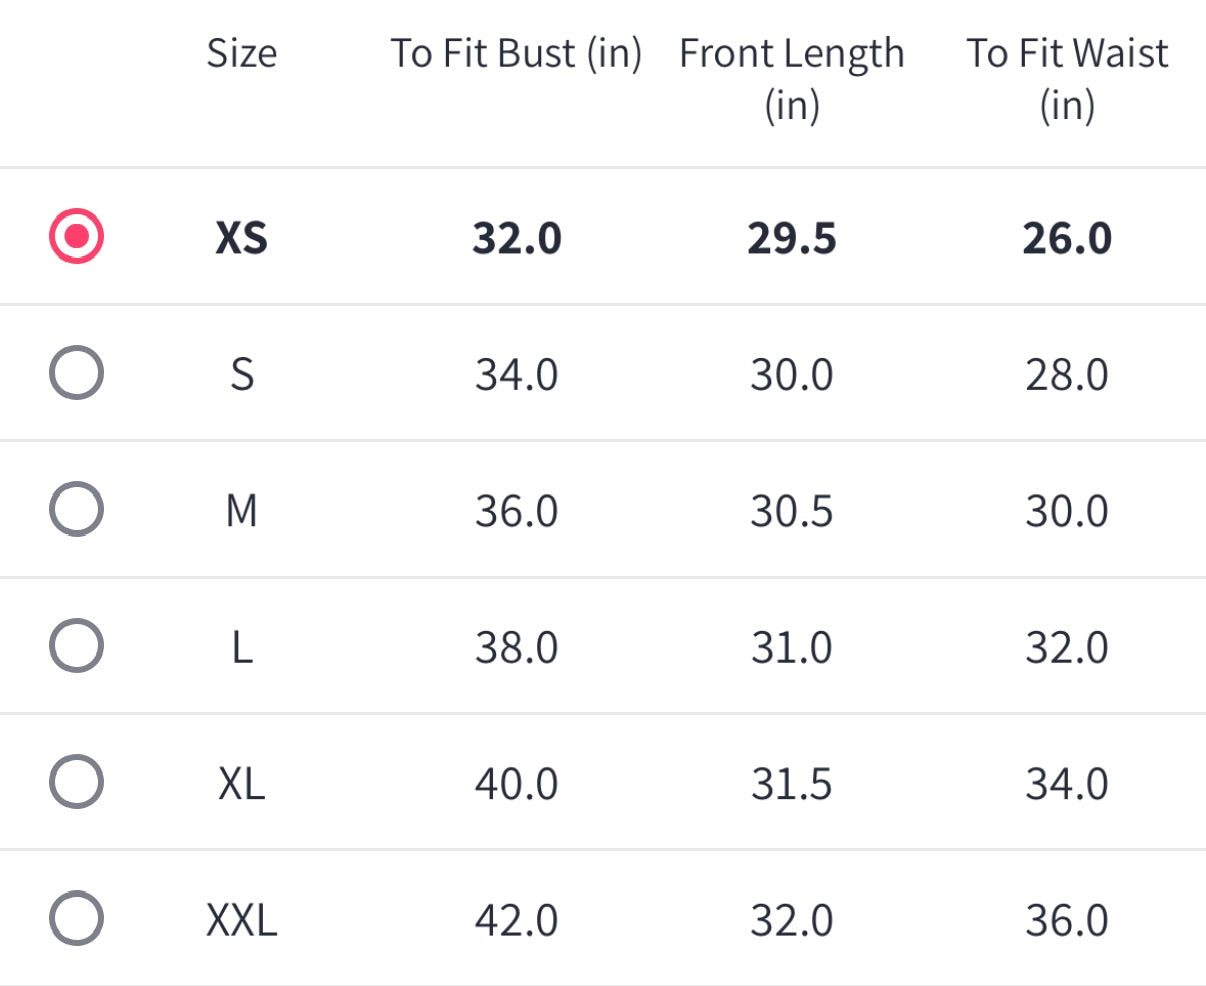Screen dimensions: 1206x986
Task: Click the S size label
Action: 242,375
